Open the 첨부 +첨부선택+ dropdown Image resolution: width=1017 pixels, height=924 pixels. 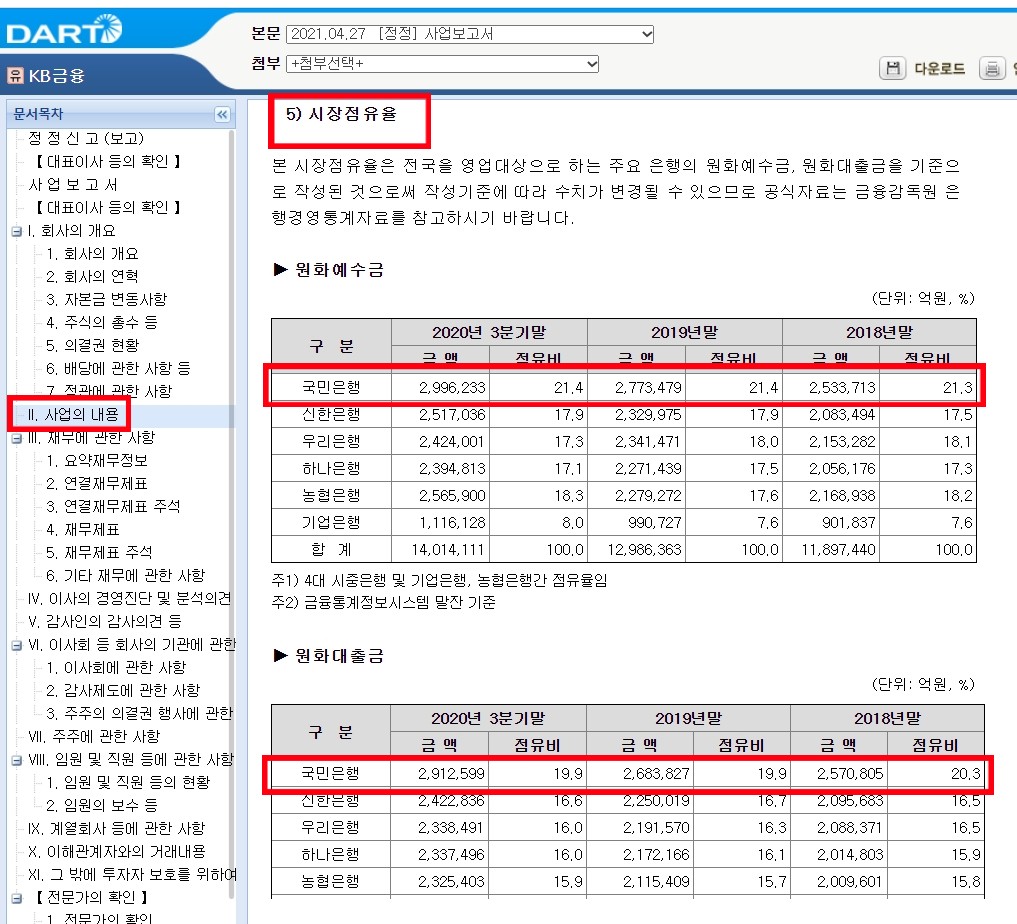click(x=442, y=64)
